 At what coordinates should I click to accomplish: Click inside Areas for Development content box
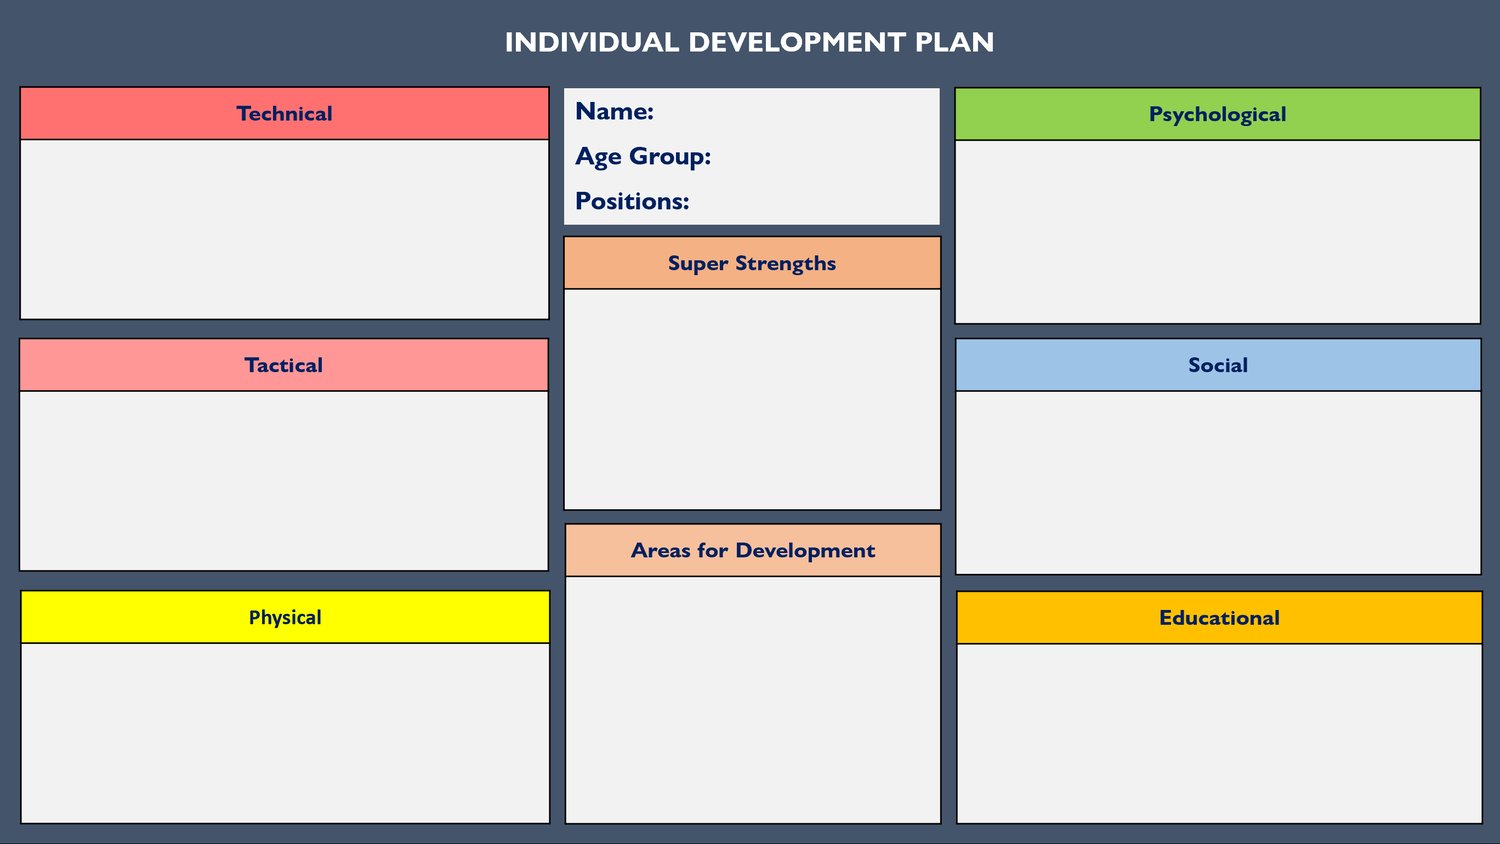coord(753,699)
